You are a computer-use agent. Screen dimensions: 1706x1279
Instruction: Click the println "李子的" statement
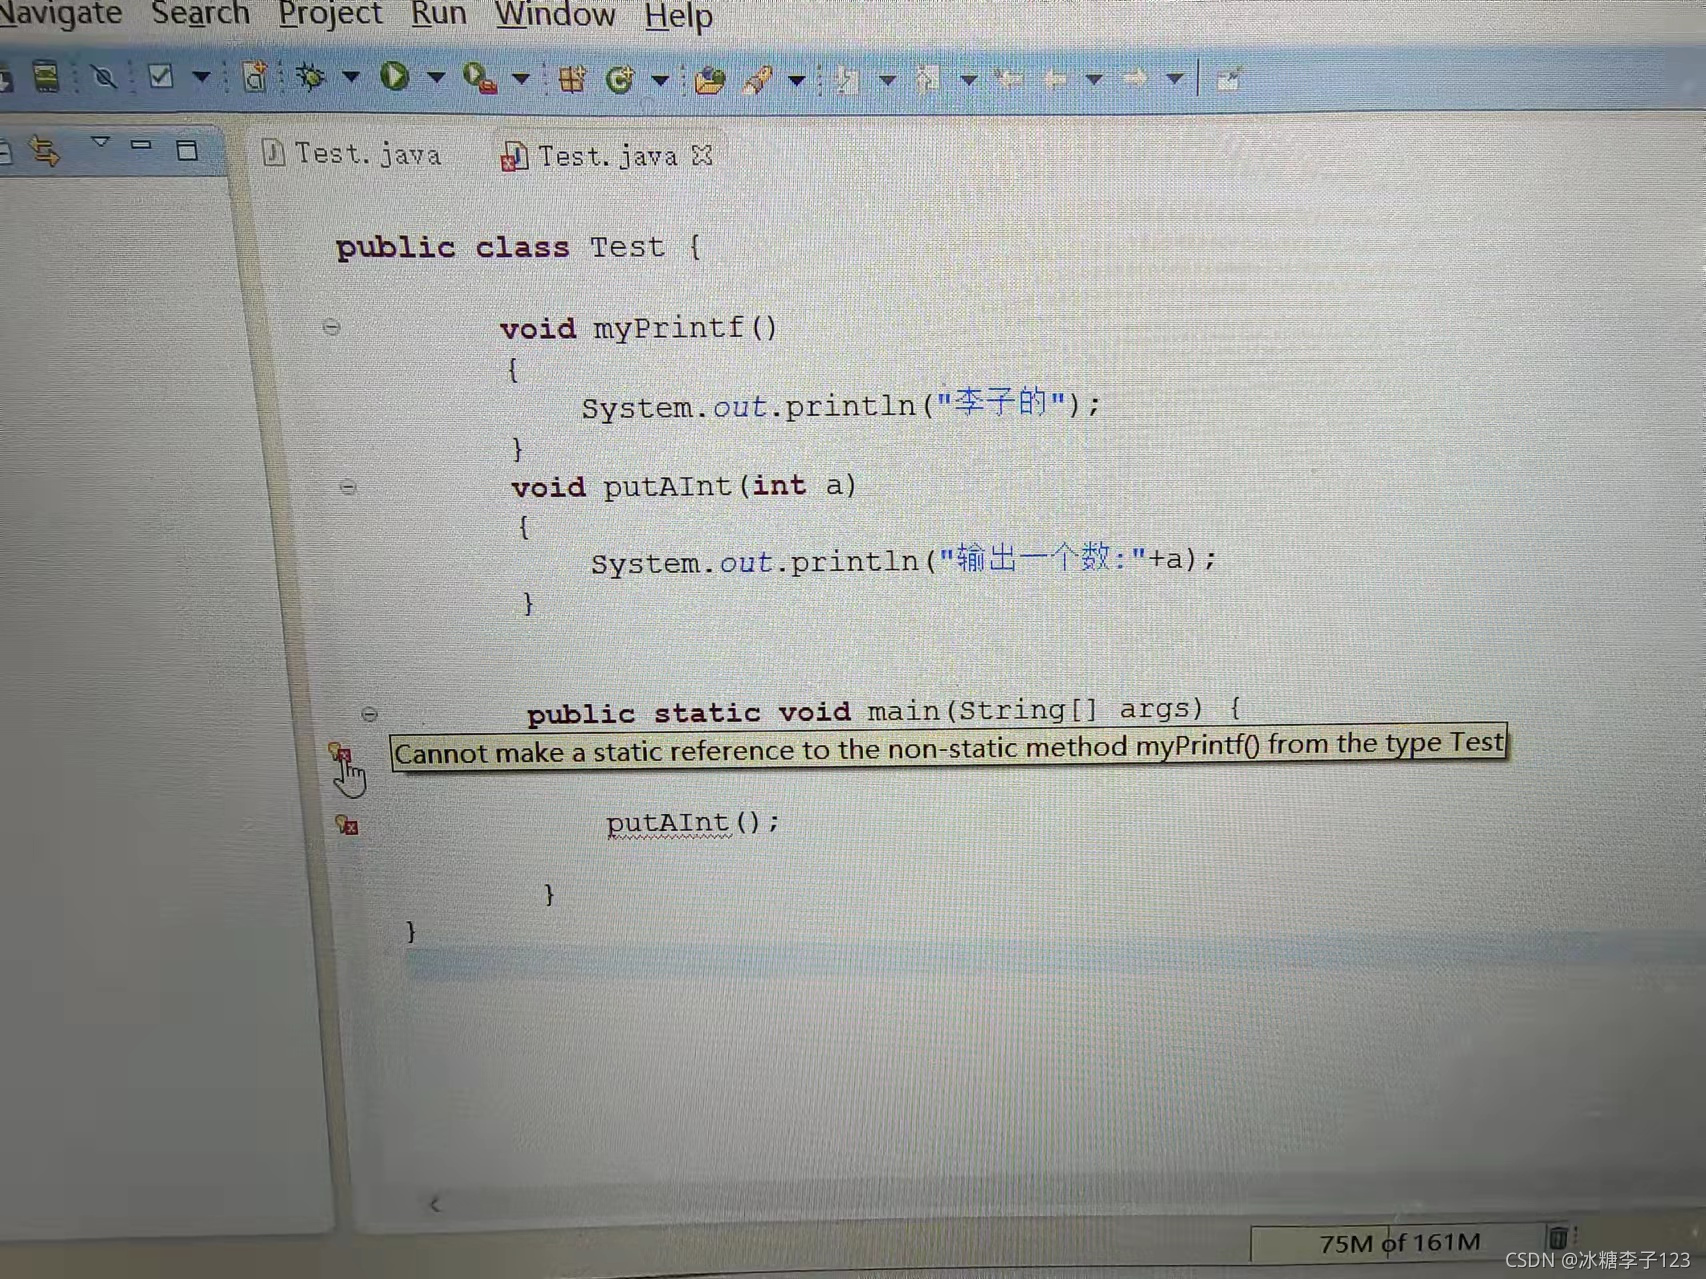(840, 405)
